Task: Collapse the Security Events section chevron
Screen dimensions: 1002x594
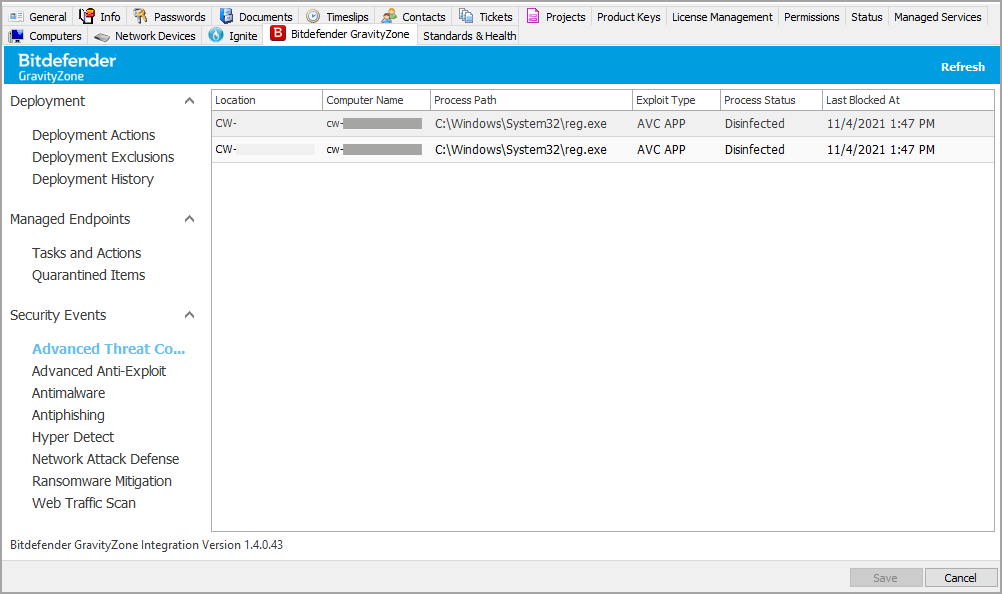Action: [x=189, y=315]
